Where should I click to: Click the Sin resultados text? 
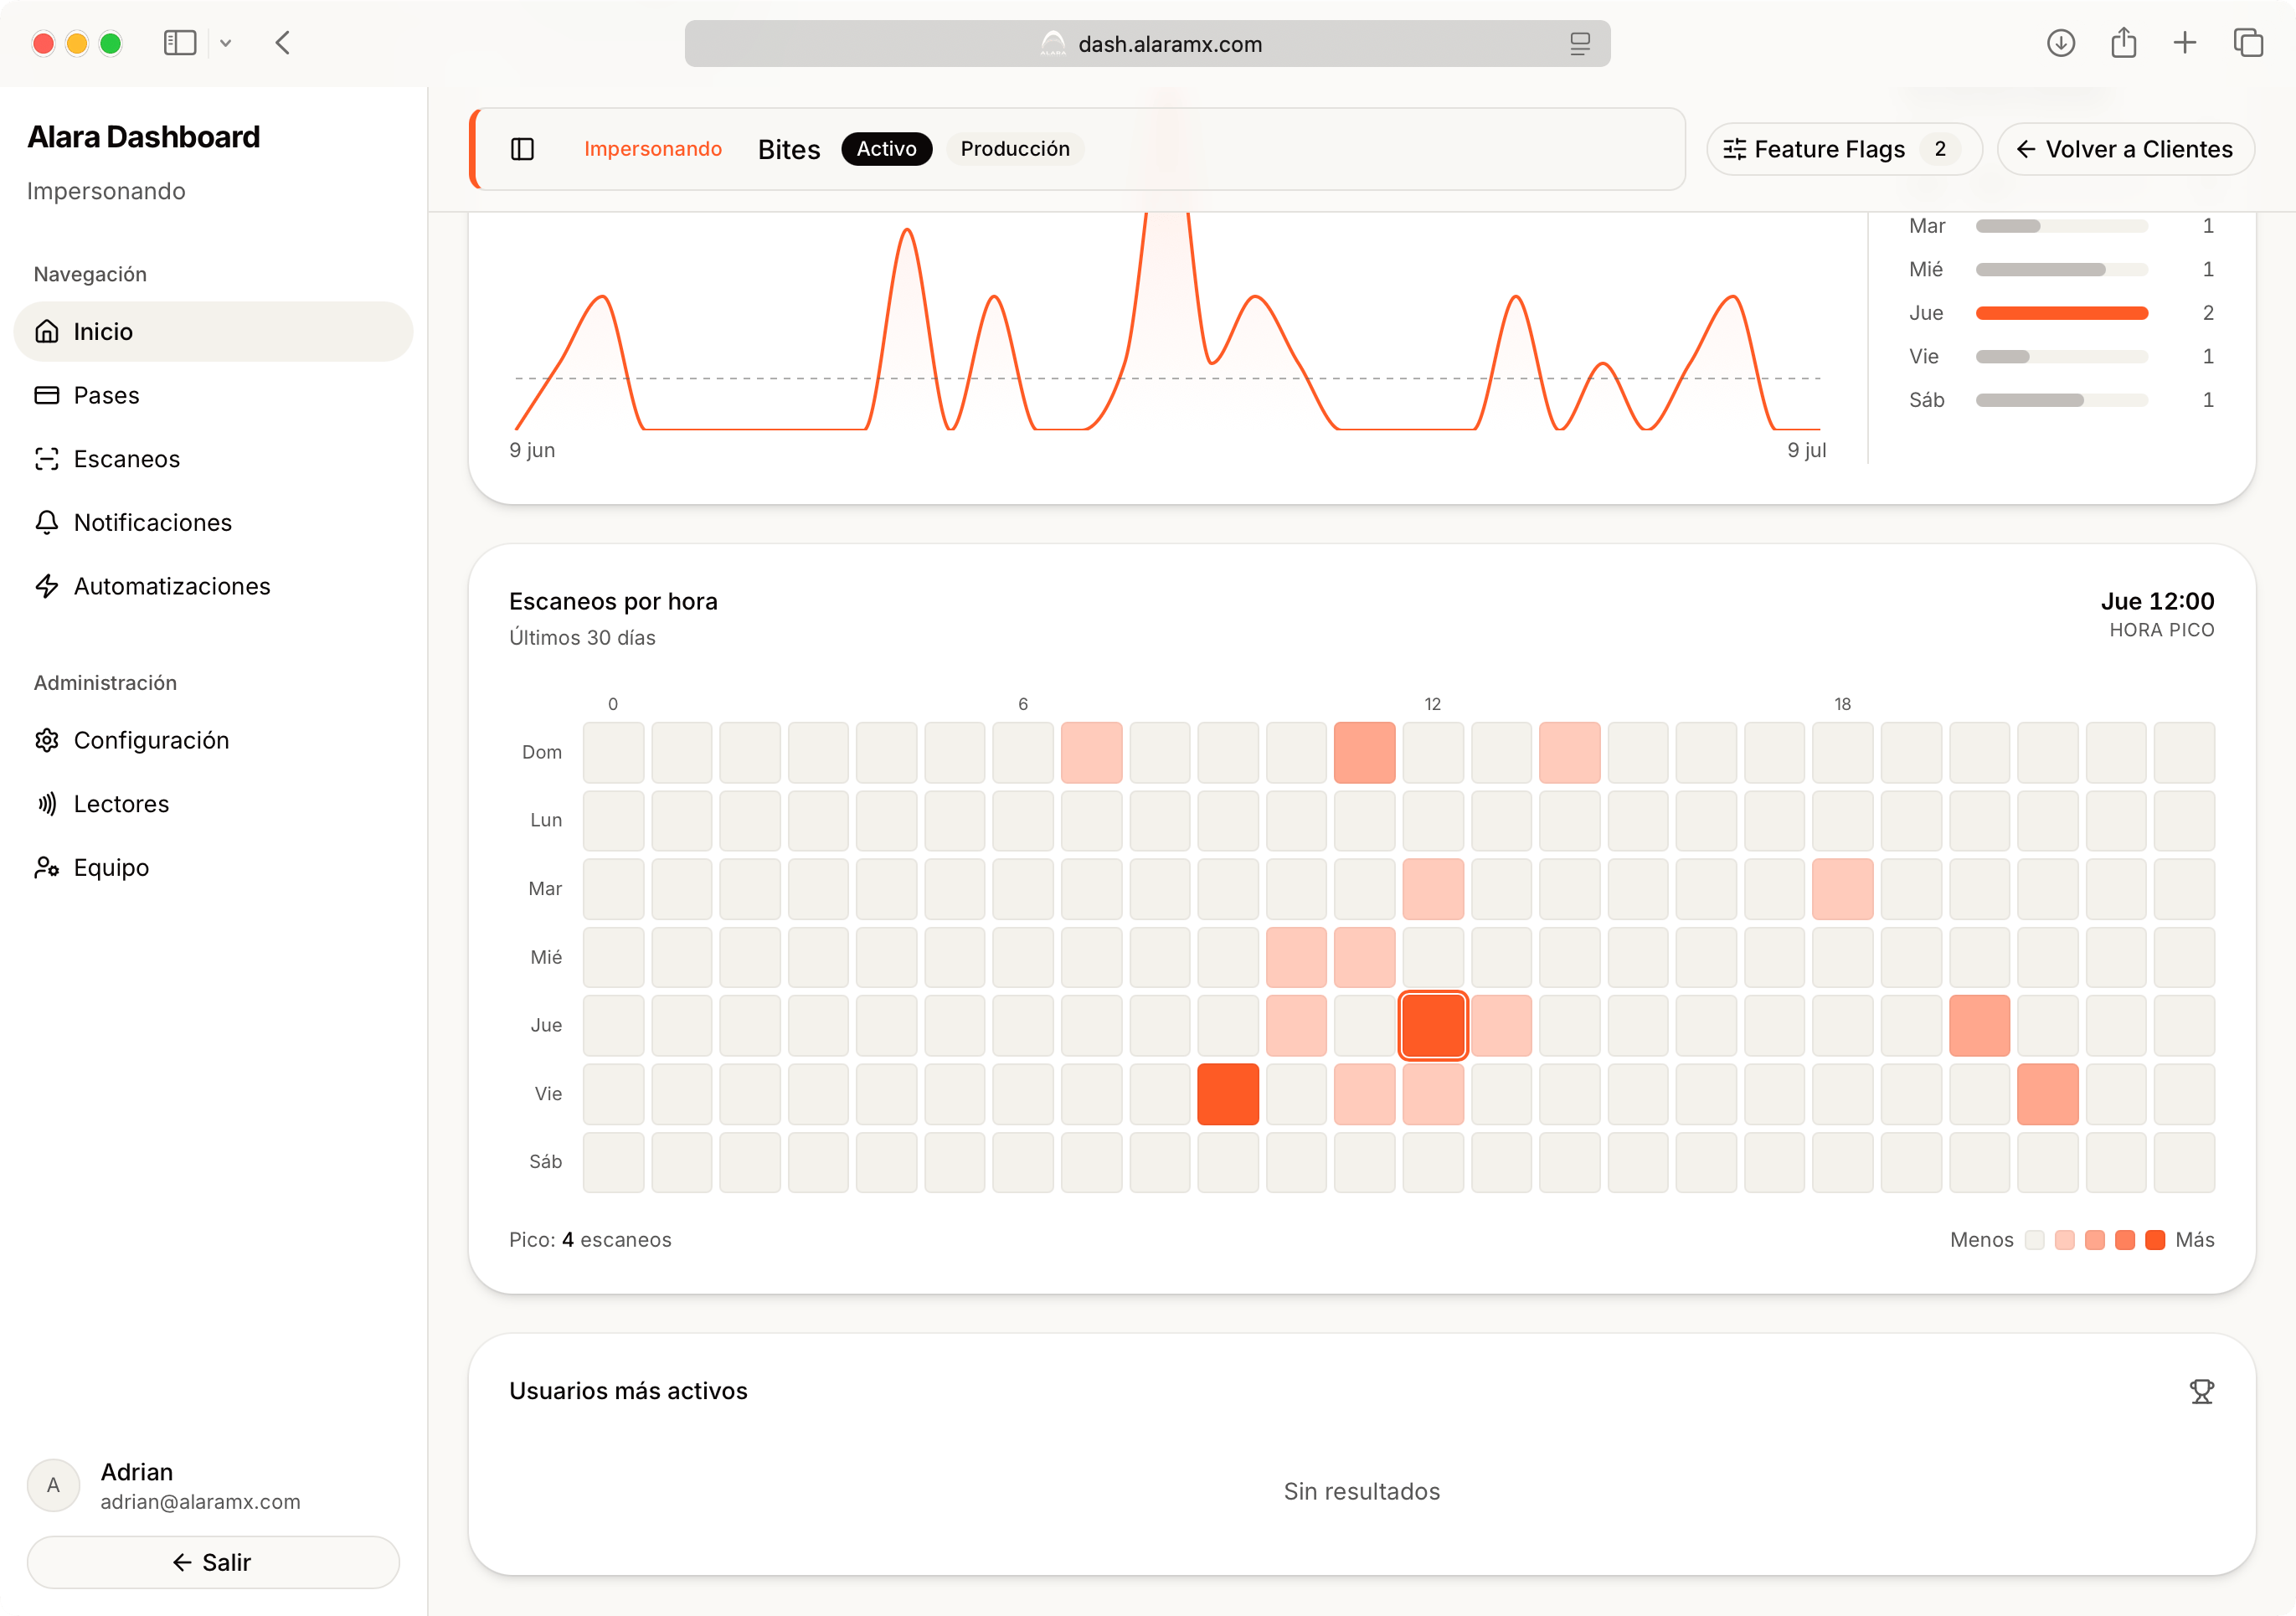pos(1362,1491)
